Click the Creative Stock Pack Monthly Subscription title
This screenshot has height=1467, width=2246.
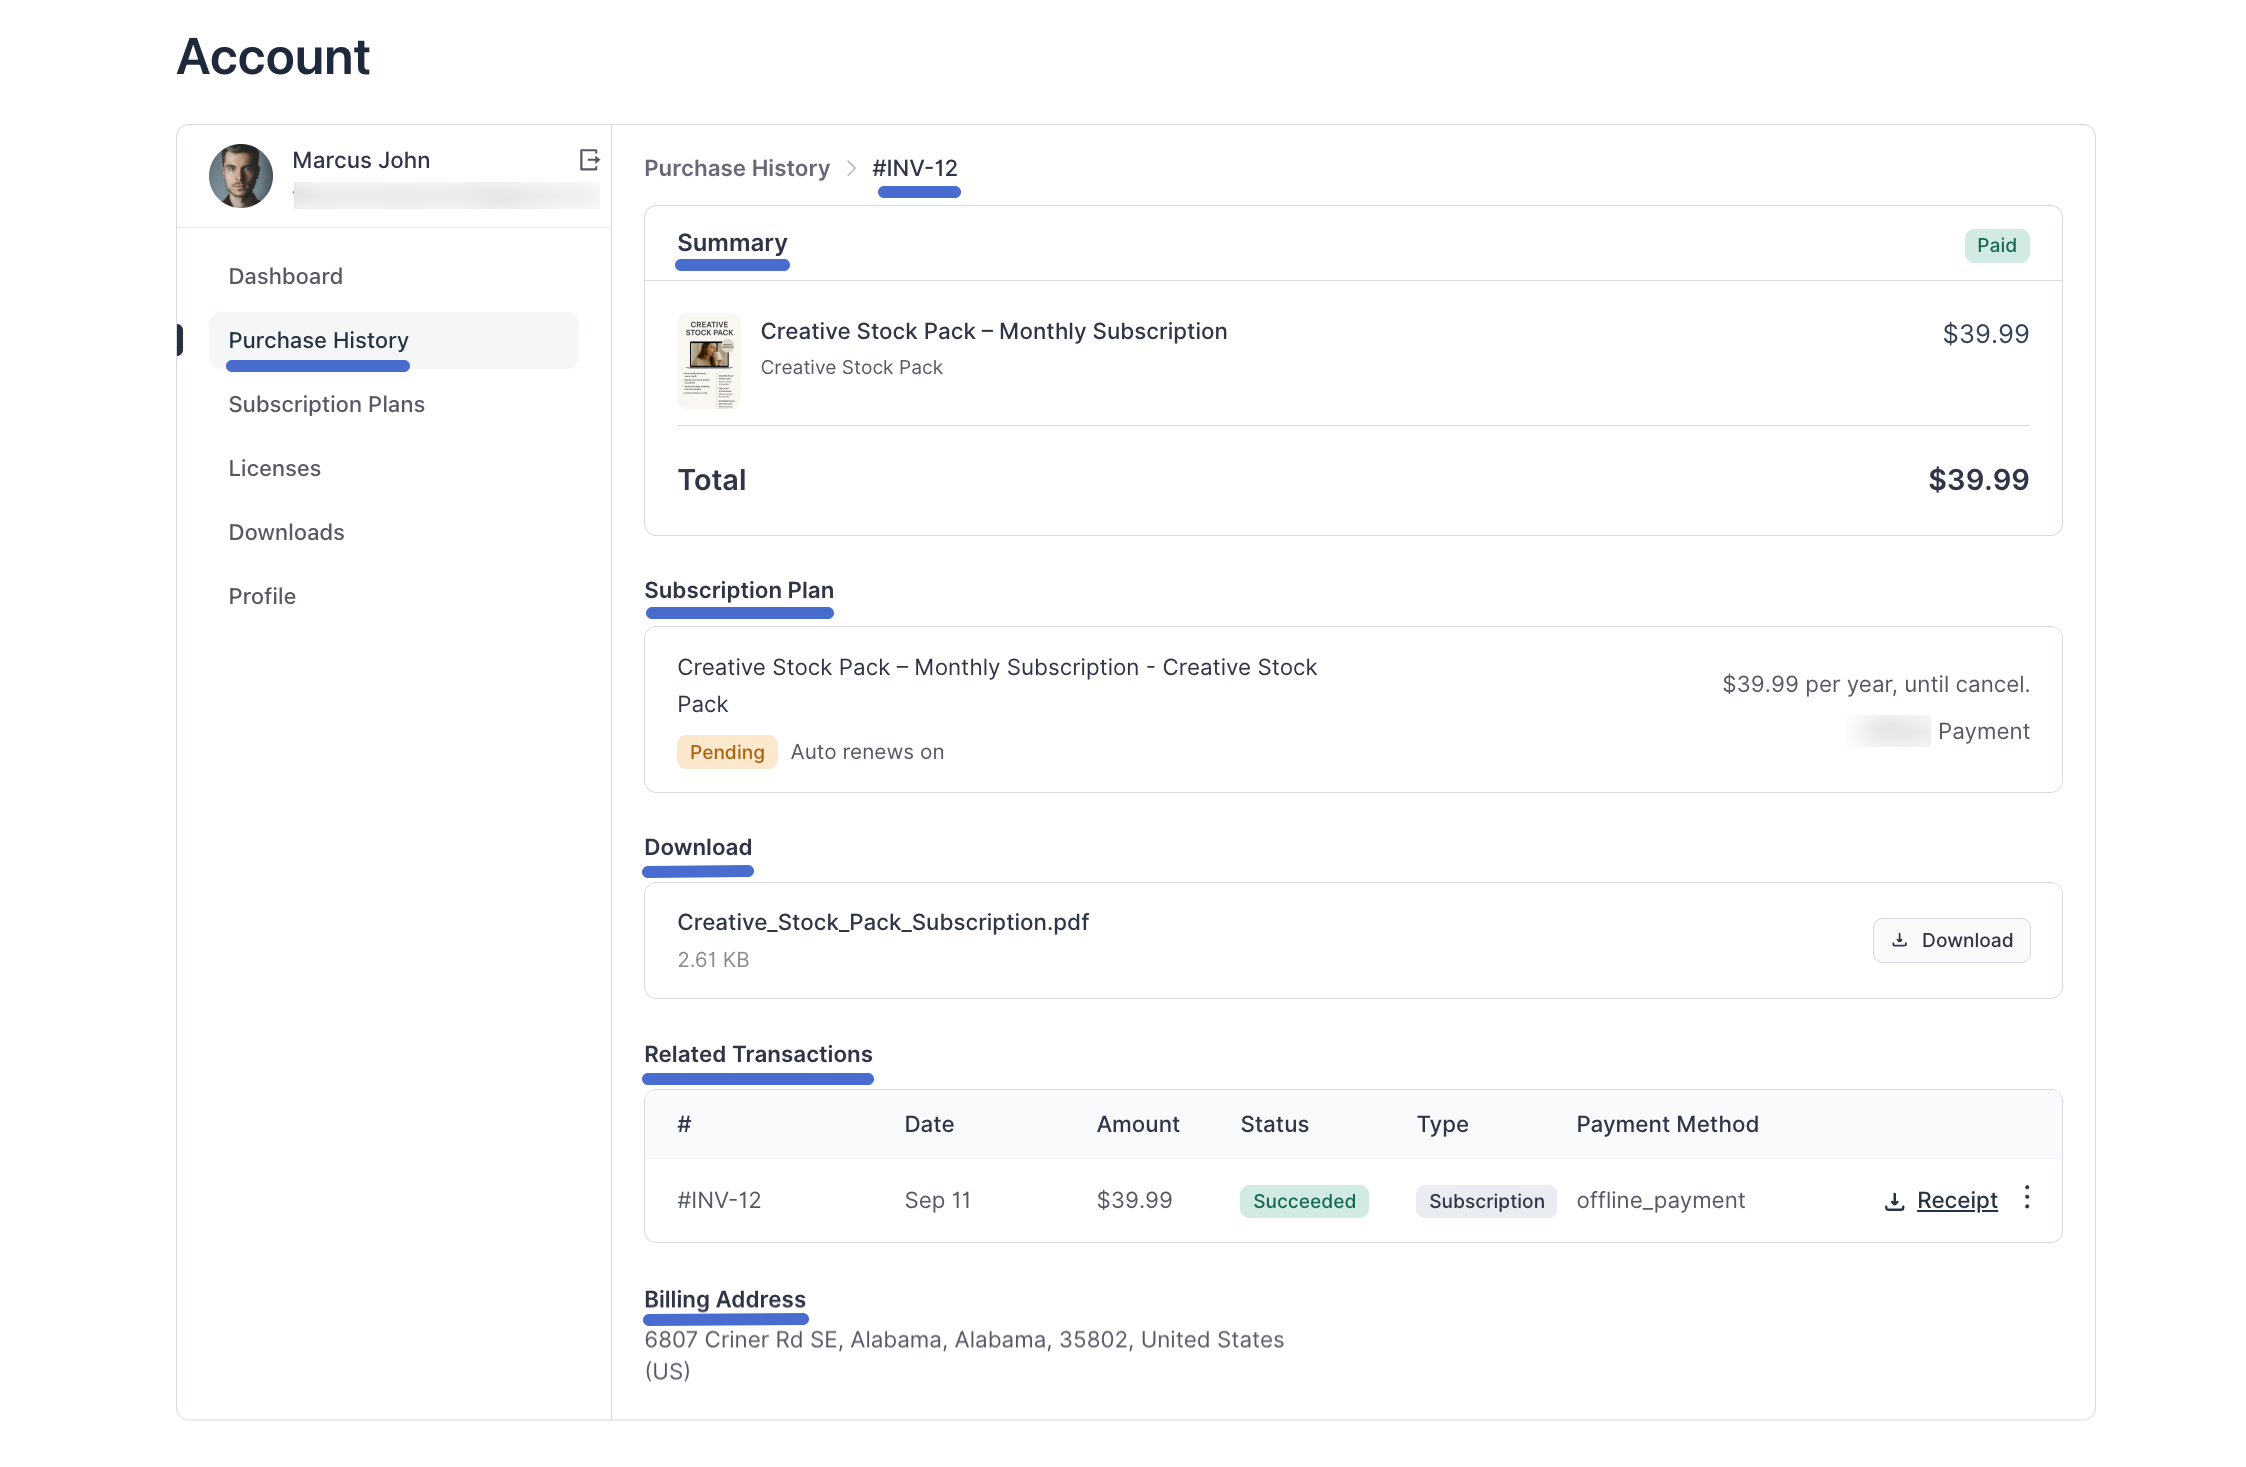coord(993,331)
